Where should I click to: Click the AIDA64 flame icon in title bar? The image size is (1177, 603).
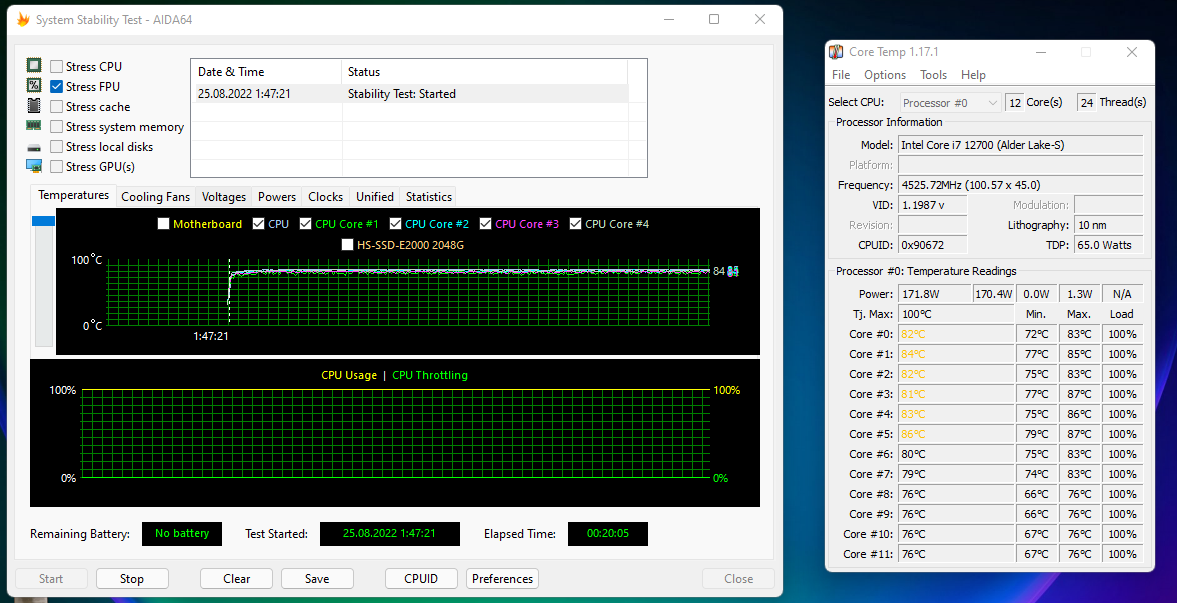pos(23,20)
